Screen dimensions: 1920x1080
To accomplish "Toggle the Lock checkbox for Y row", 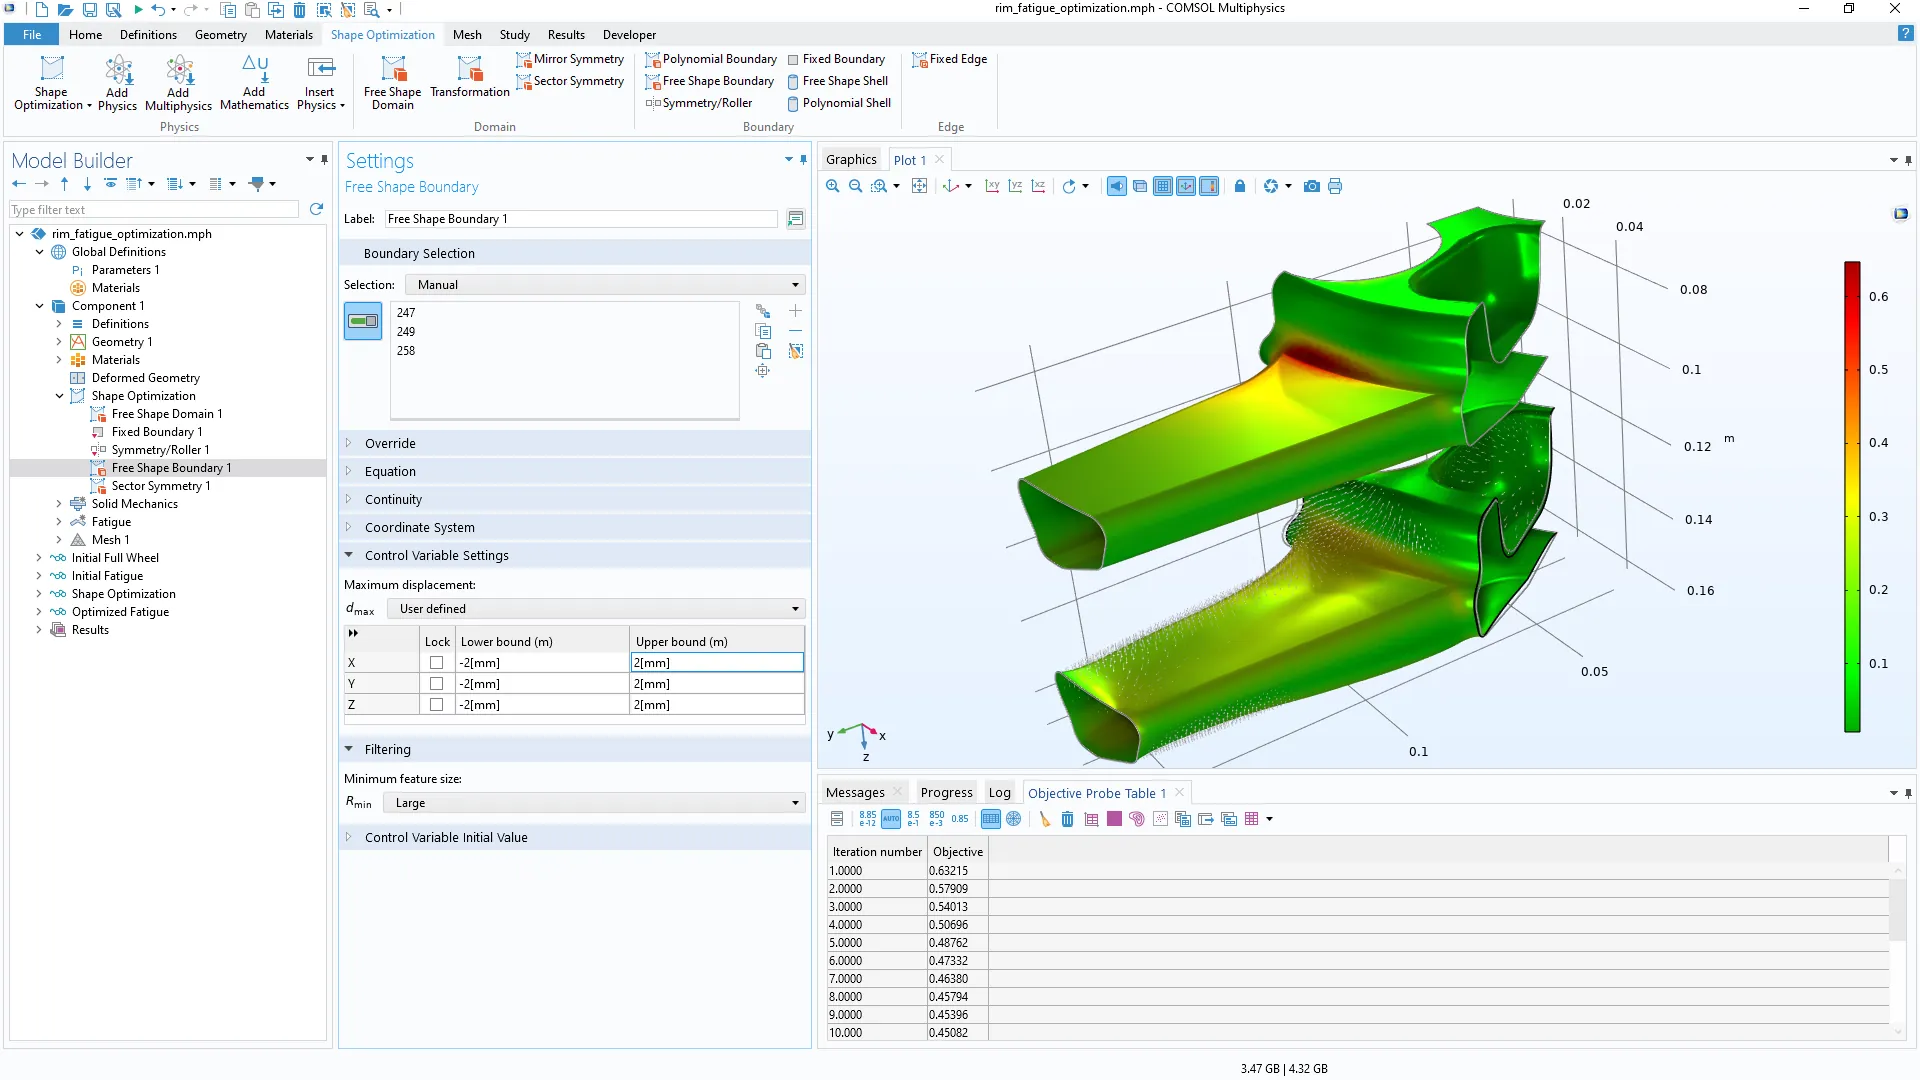I will pyautogui.click(x=436, y=684).
